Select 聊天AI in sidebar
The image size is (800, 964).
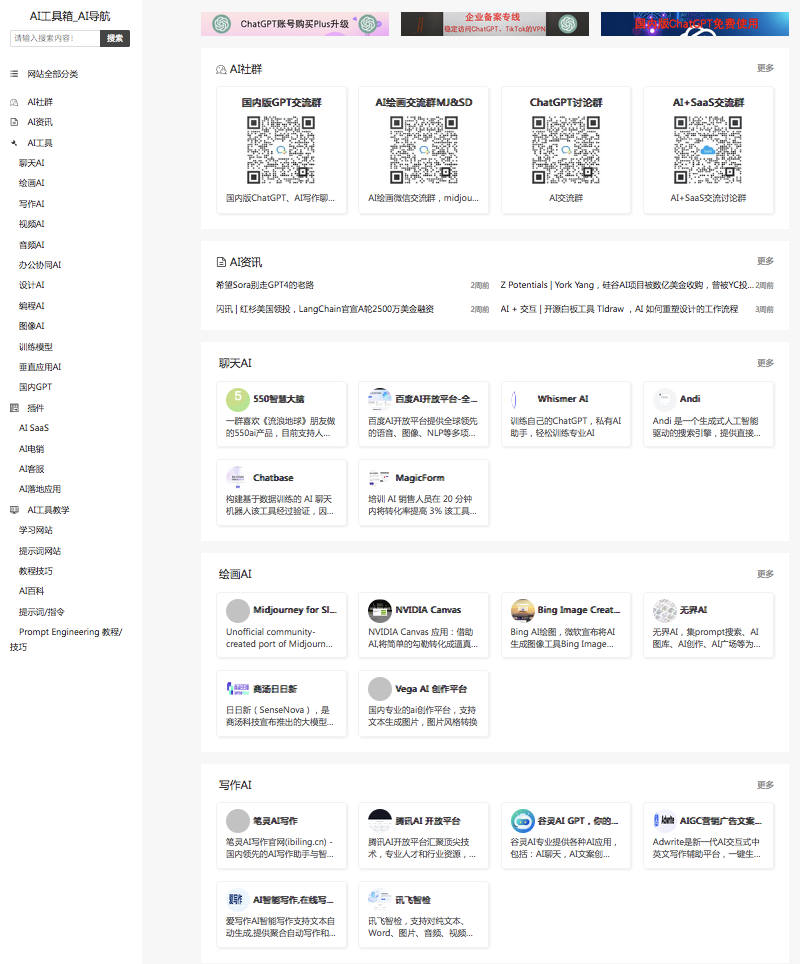tap(31, 163)
